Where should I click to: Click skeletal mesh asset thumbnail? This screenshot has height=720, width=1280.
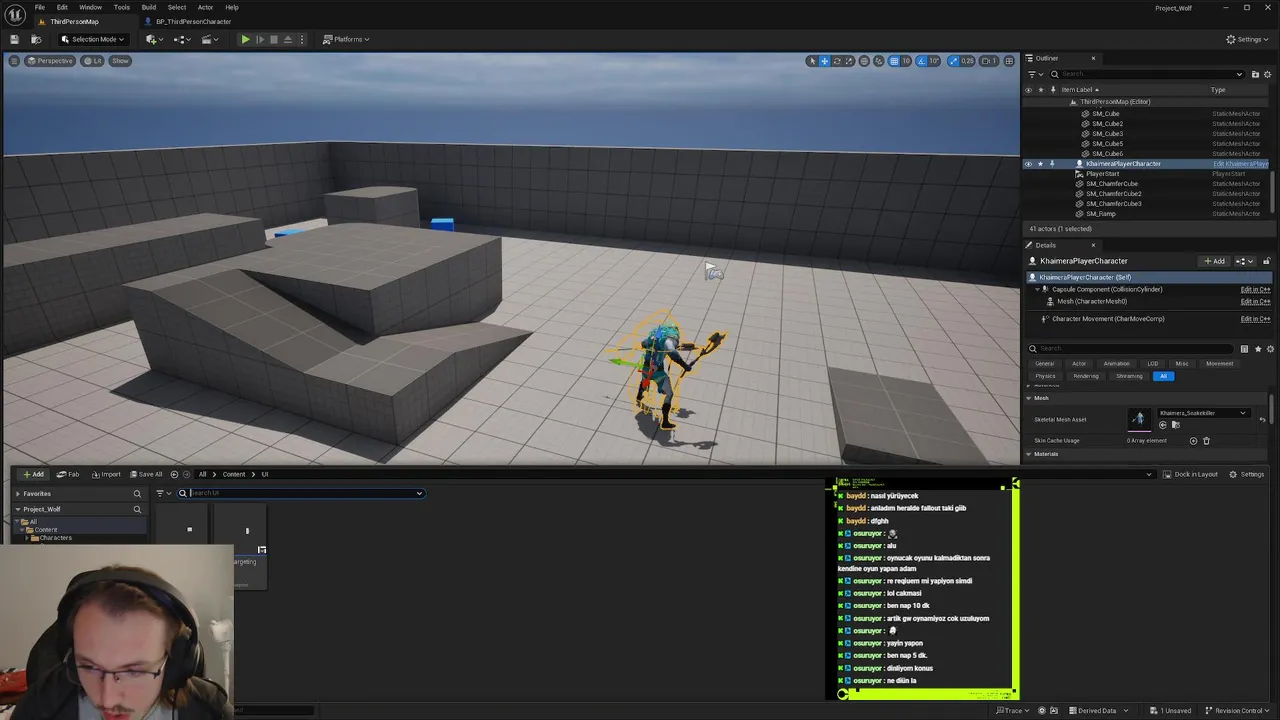tap(1138, 419)
